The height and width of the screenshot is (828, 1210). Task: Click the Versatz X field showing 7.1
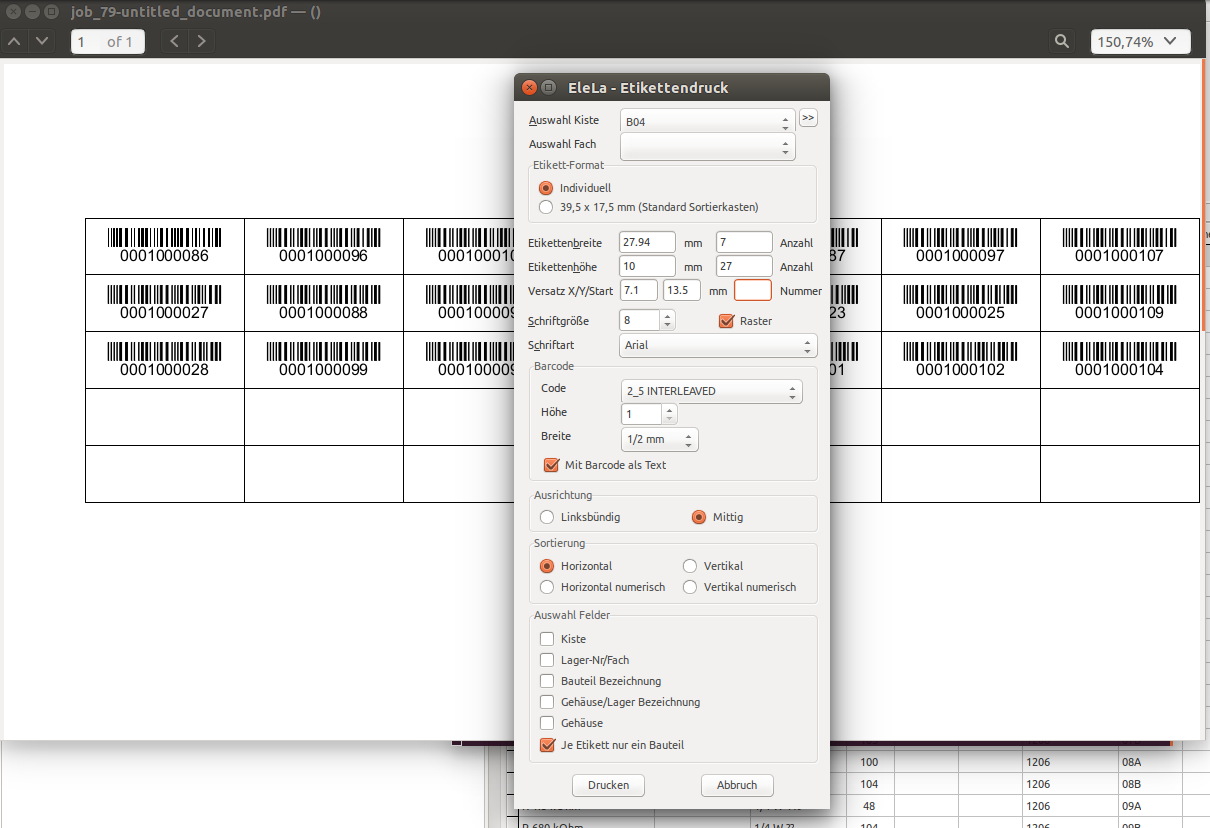[x=639, y=290]
